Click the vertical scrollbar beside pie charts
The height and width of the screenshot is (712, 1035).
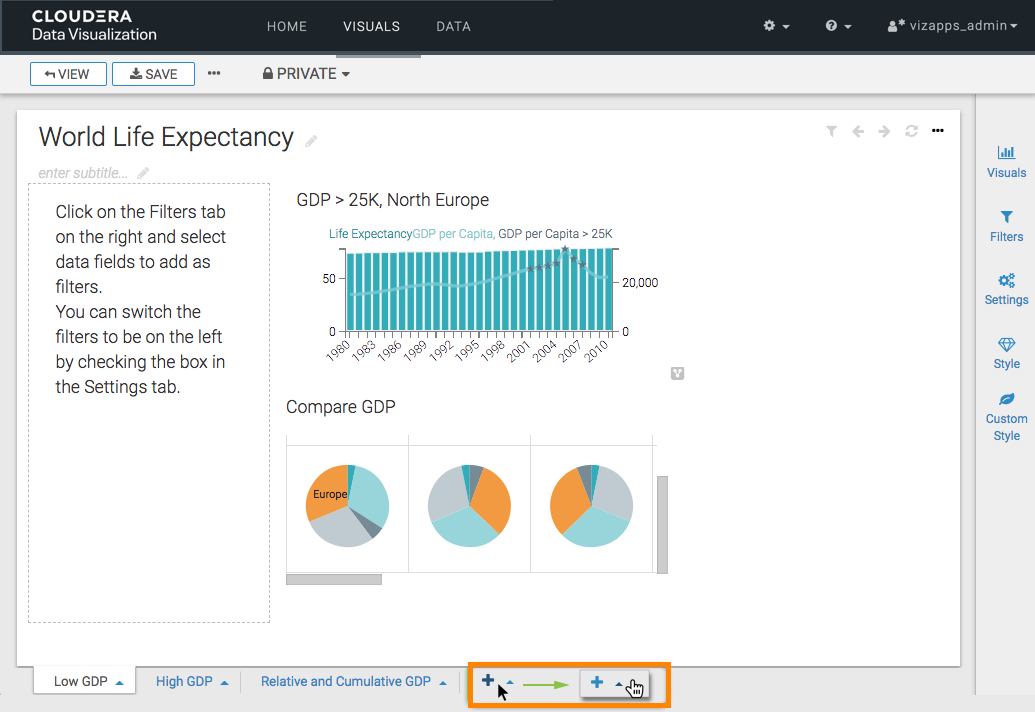click(662, 524)
